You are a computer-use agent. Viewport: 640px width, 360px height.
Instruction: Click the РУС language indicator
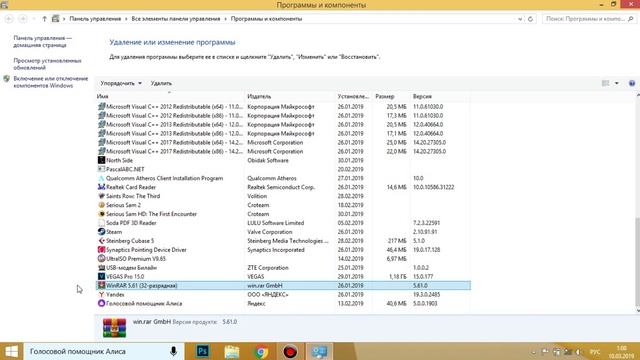(595, 352)
